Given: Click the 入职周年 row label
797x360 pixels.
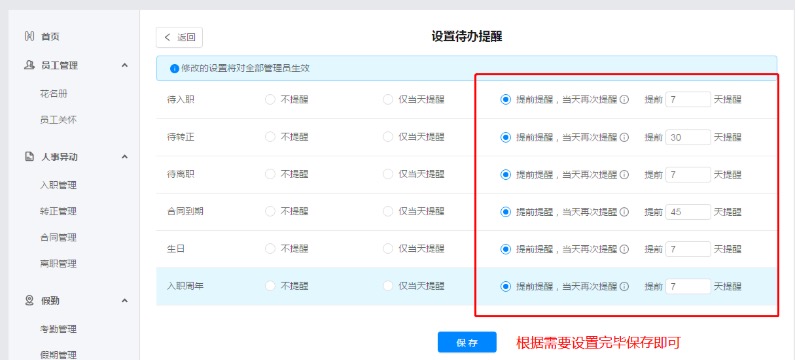Looking at the screenshot, I should click(185, 286).
